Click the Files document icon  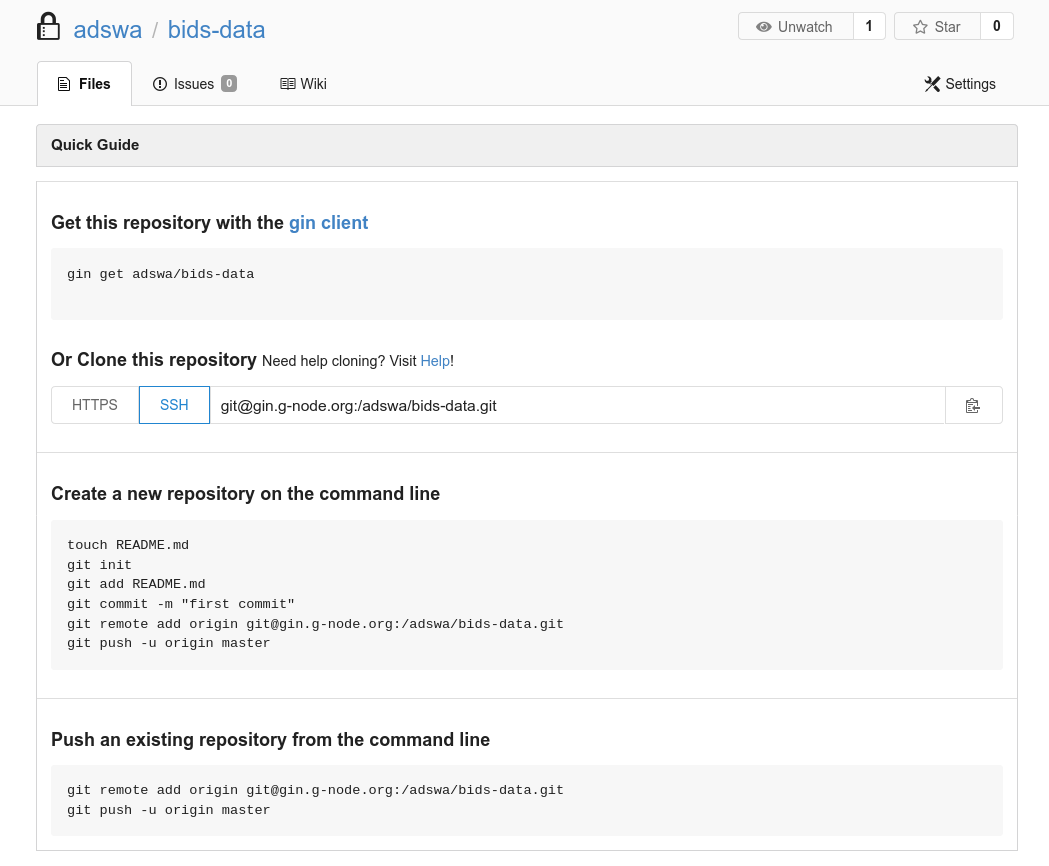click(65, 84)
